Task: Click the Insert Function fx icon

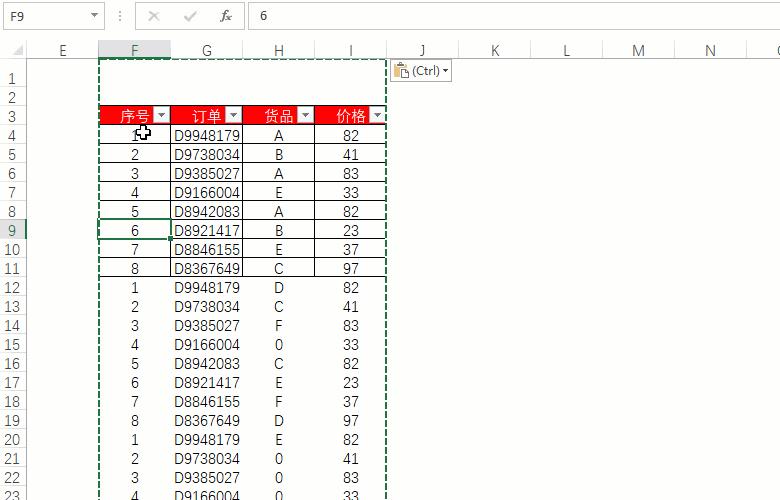Action: pos(226,16)
